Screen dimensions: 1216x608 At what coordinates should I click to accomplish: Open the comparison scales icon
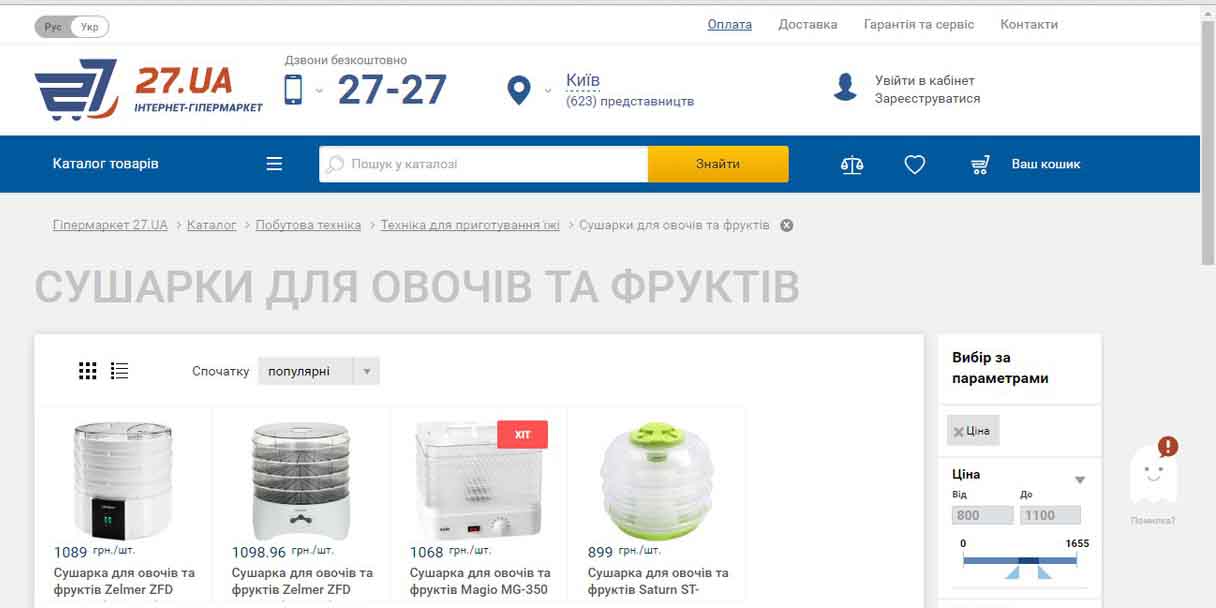tap(852, 165)
